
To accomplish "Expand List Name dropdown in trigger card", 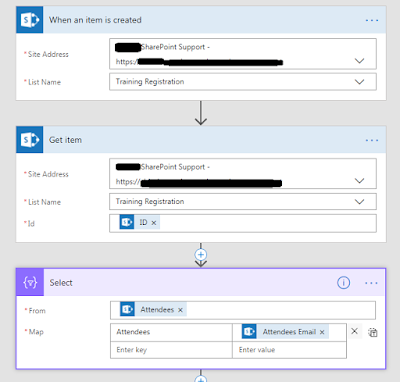I will 359,82.
